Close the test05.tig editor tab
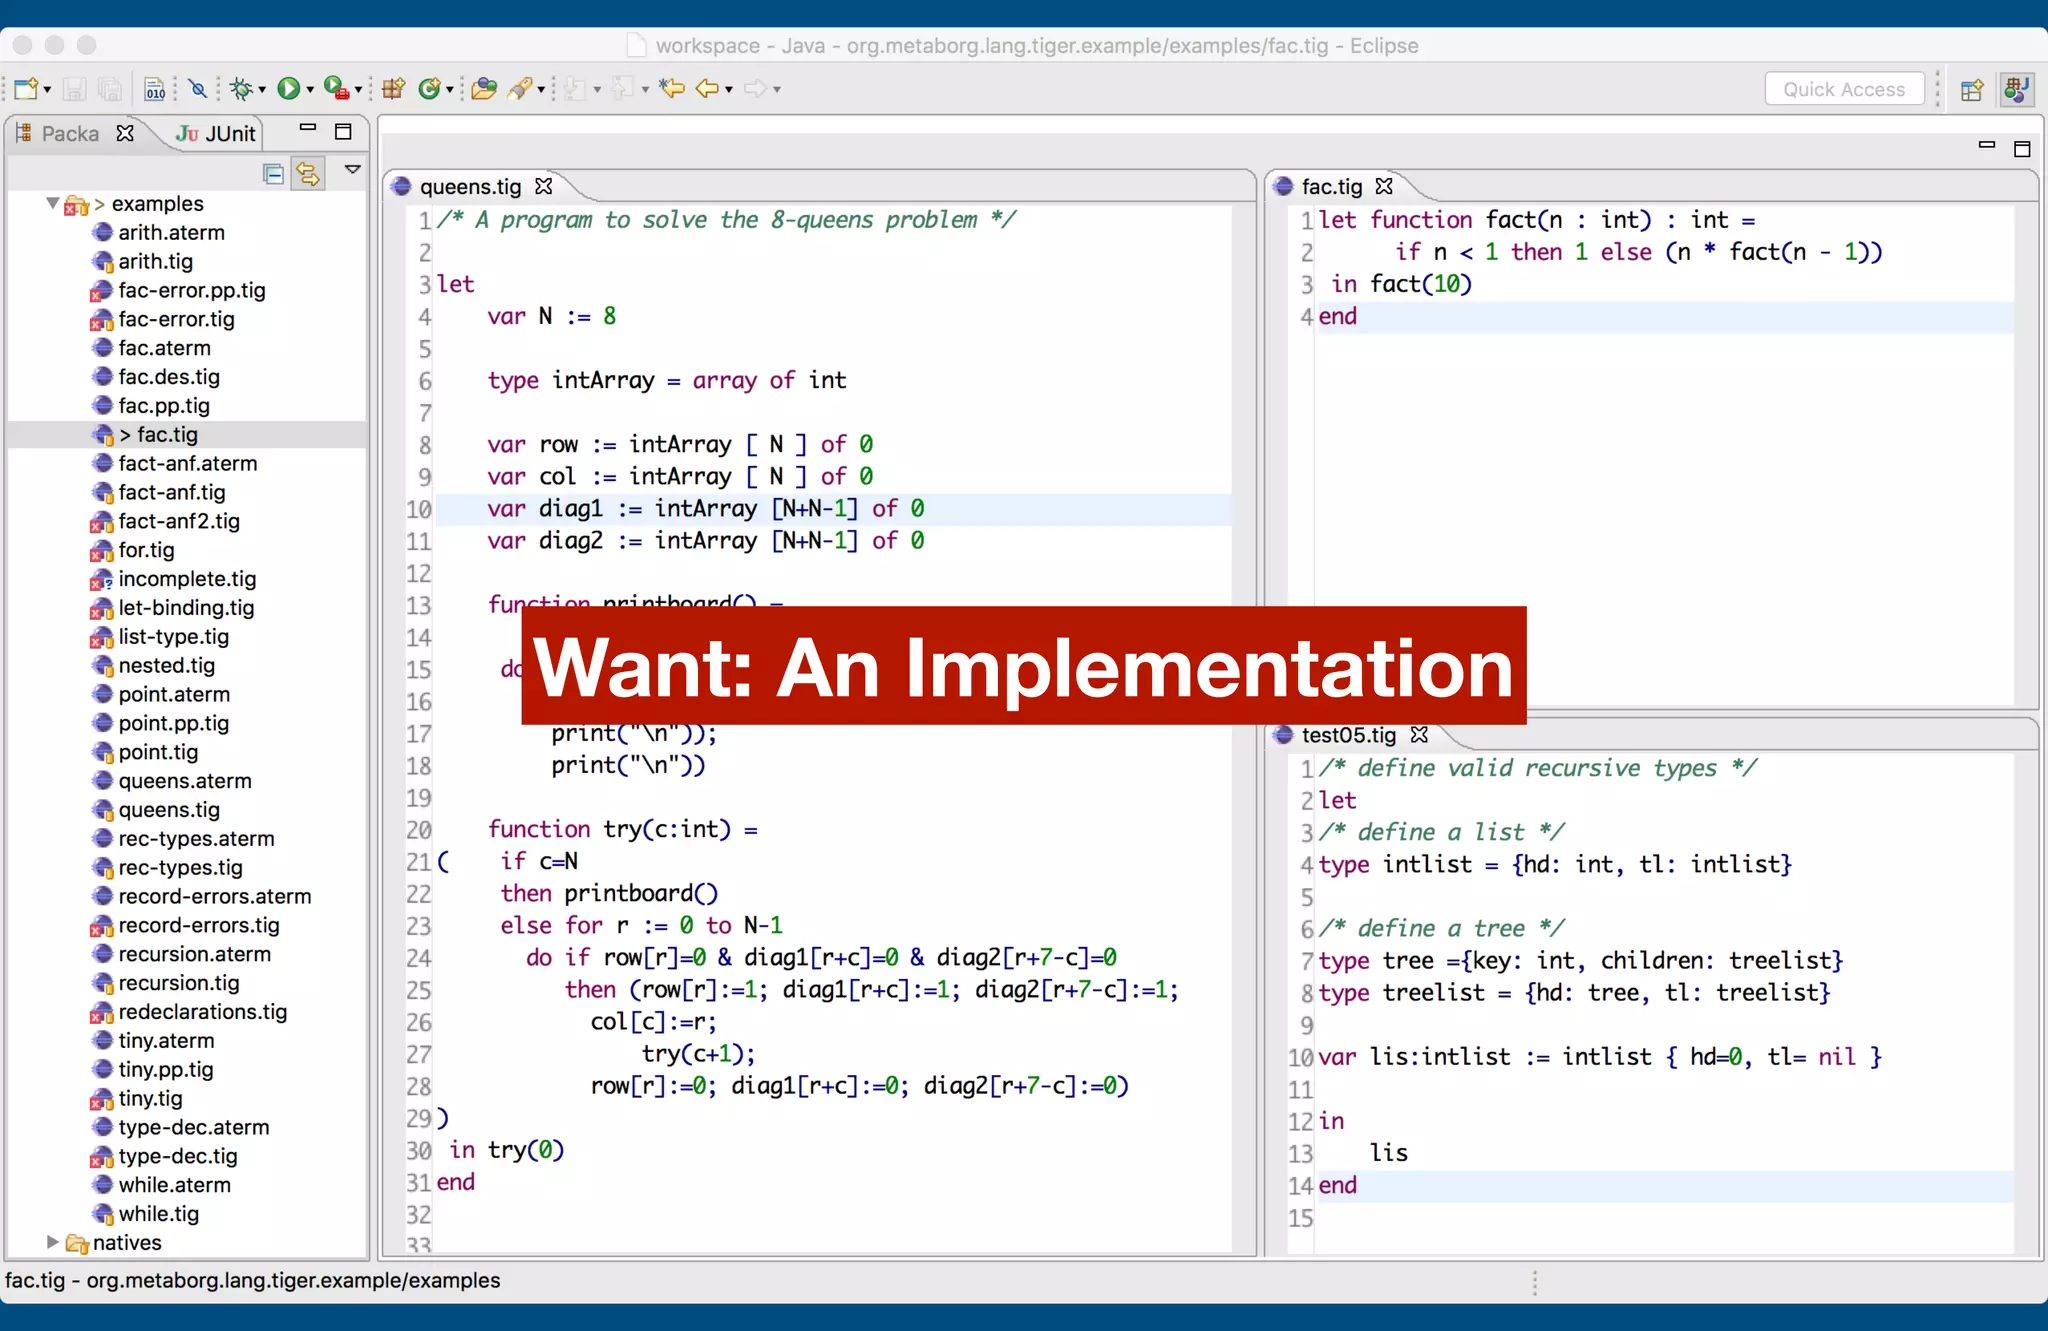Screen dimensions: 2048x1331 [x=1419, y=735]
